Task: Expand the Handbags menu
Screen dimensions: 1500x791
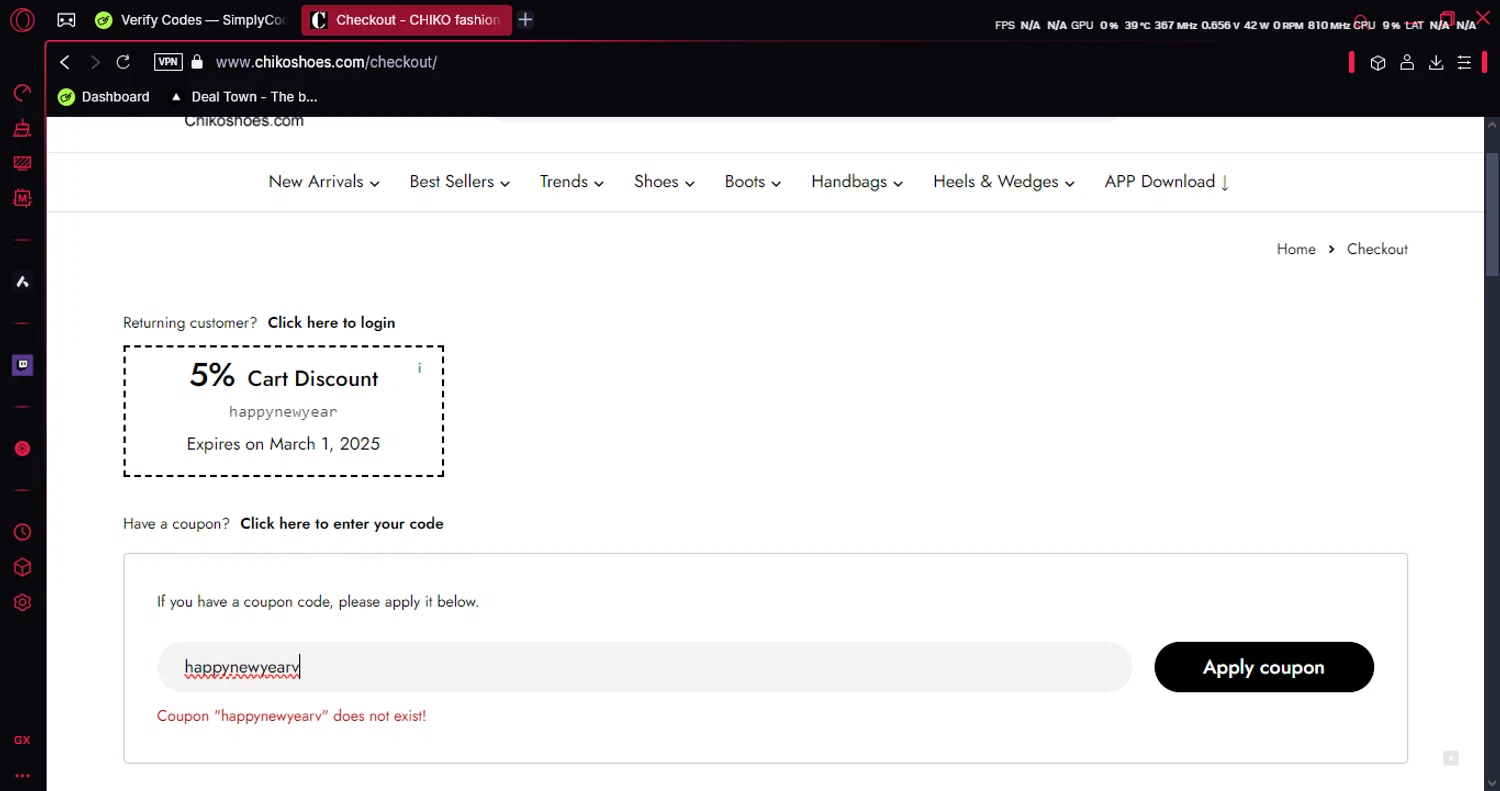Action: tap(857, 182)
